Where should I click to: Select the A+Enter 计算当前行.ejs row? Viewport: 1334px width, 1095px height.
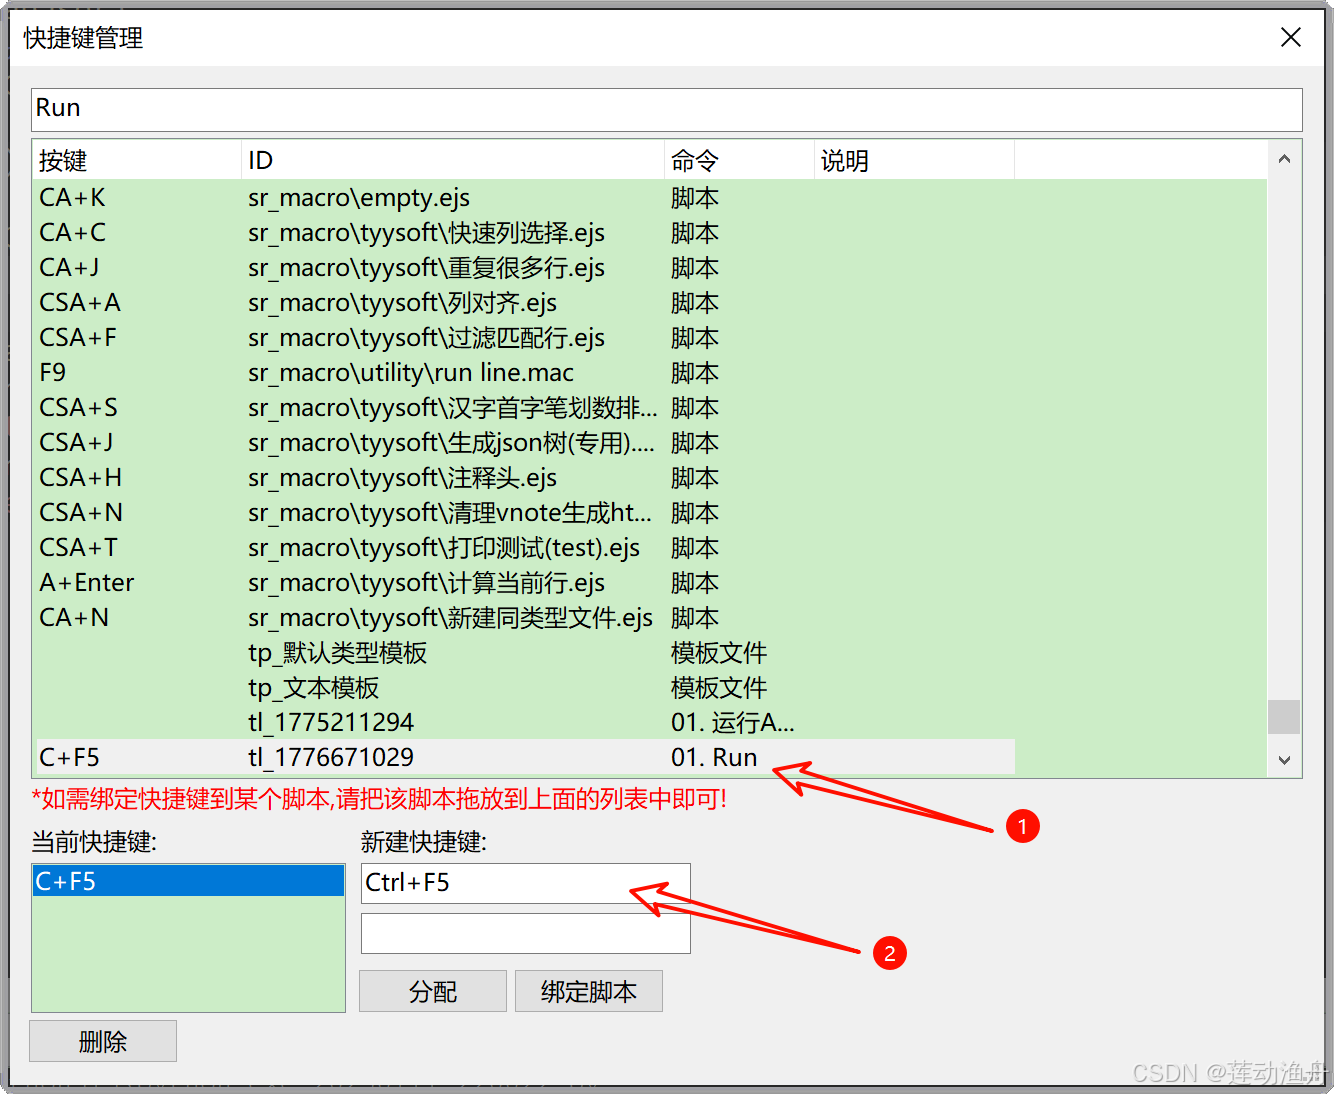pyautogui.click(x=525, y=583)
